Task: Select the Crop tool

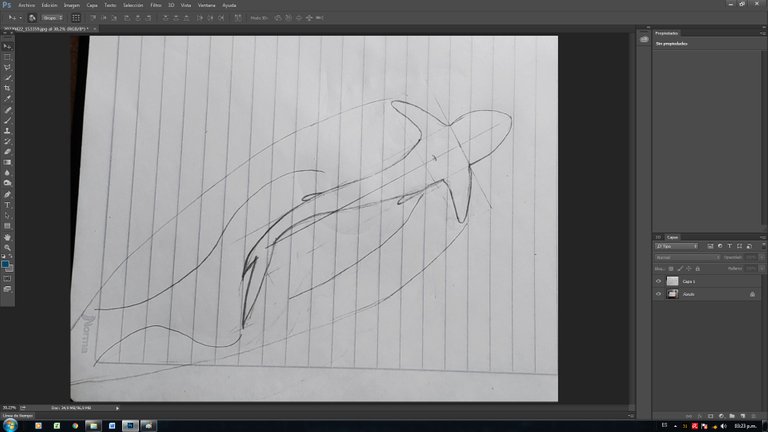Action: coord(7,88)
